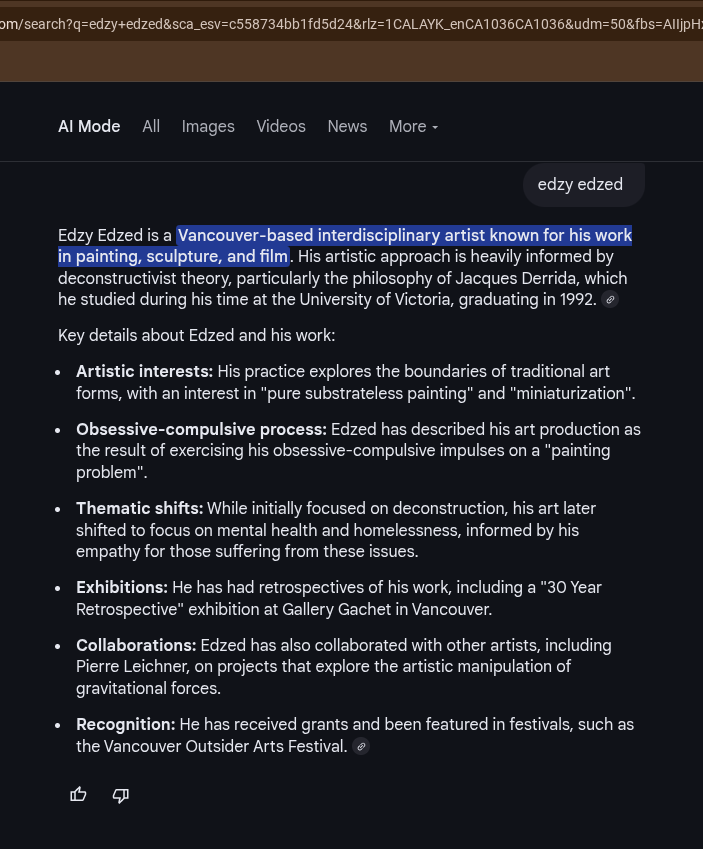703x849 pixels.
Task: Switch to the All results tab
Action: (x=151, y=126)
